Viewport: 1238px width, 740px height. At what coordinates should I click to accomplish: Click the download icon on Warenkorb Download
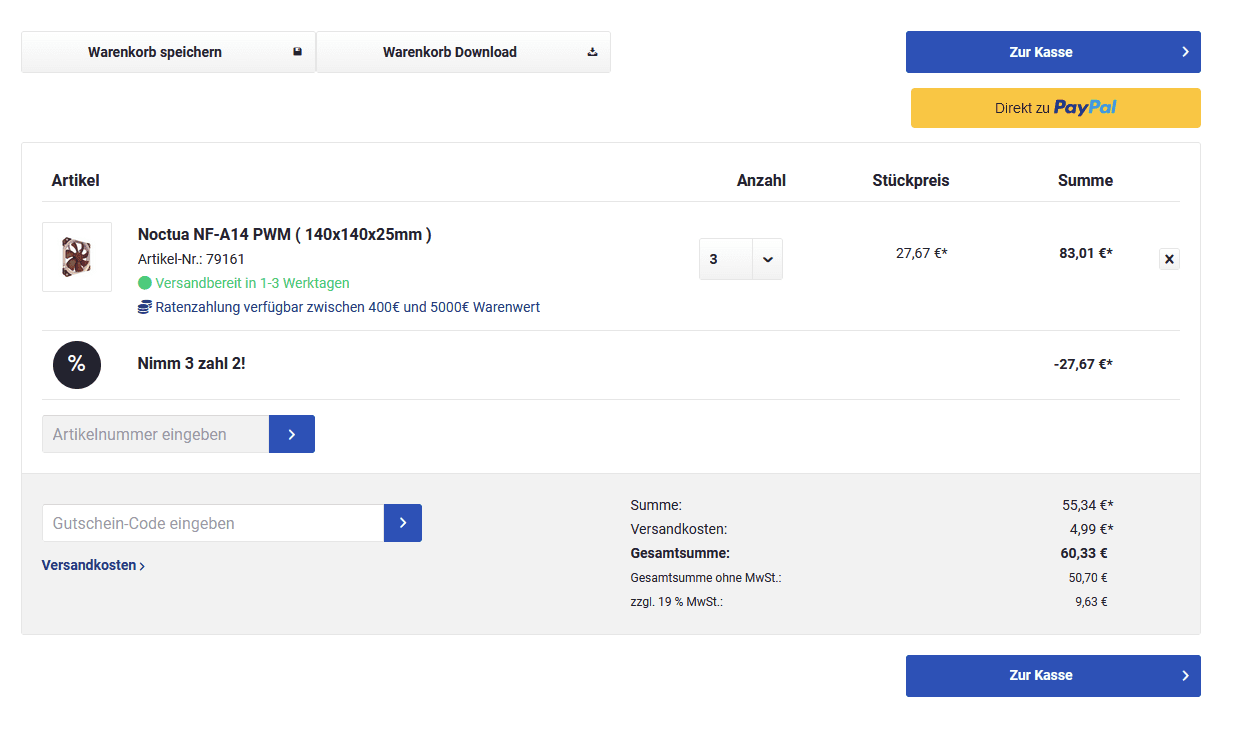coord(592,52)
